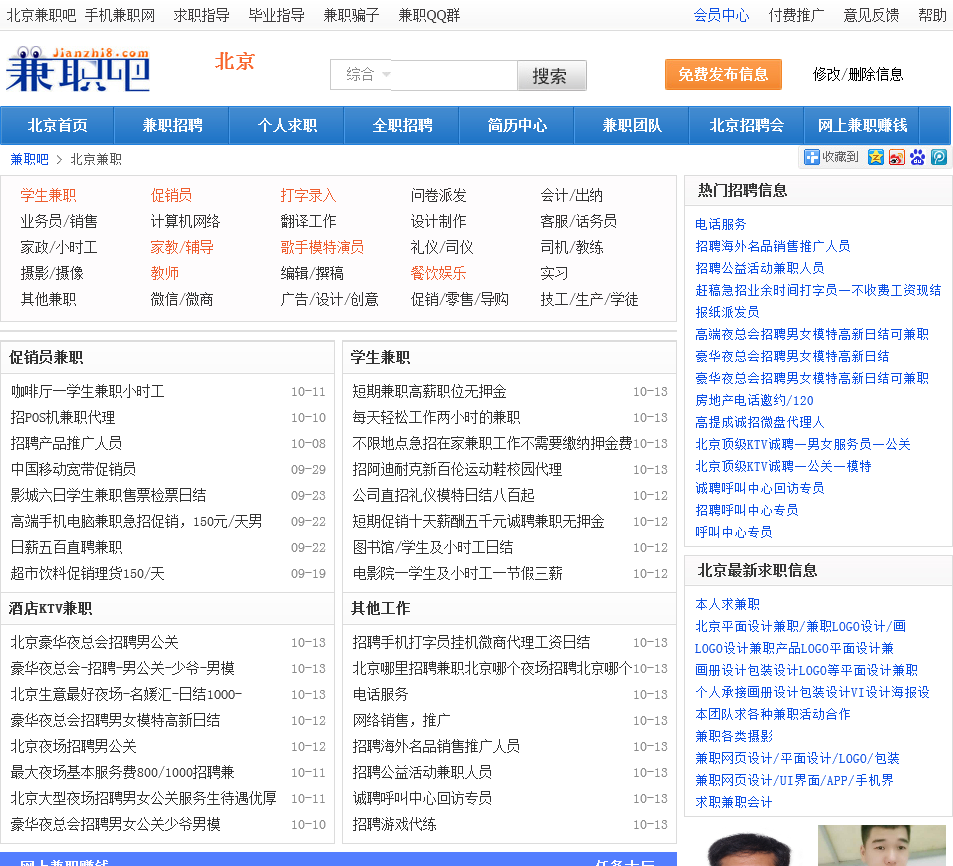Open the 简历中心 navigation tab
The height and width of the screenshot is (866, 953).
[x=517, y=125]
